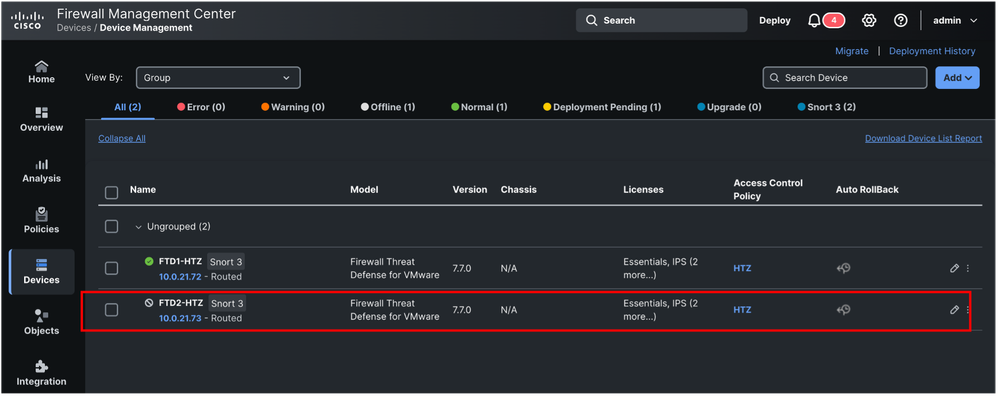The image size is (998, 397).
Task: Click the FTD1-HTZ device name
Action: (180, 261)
